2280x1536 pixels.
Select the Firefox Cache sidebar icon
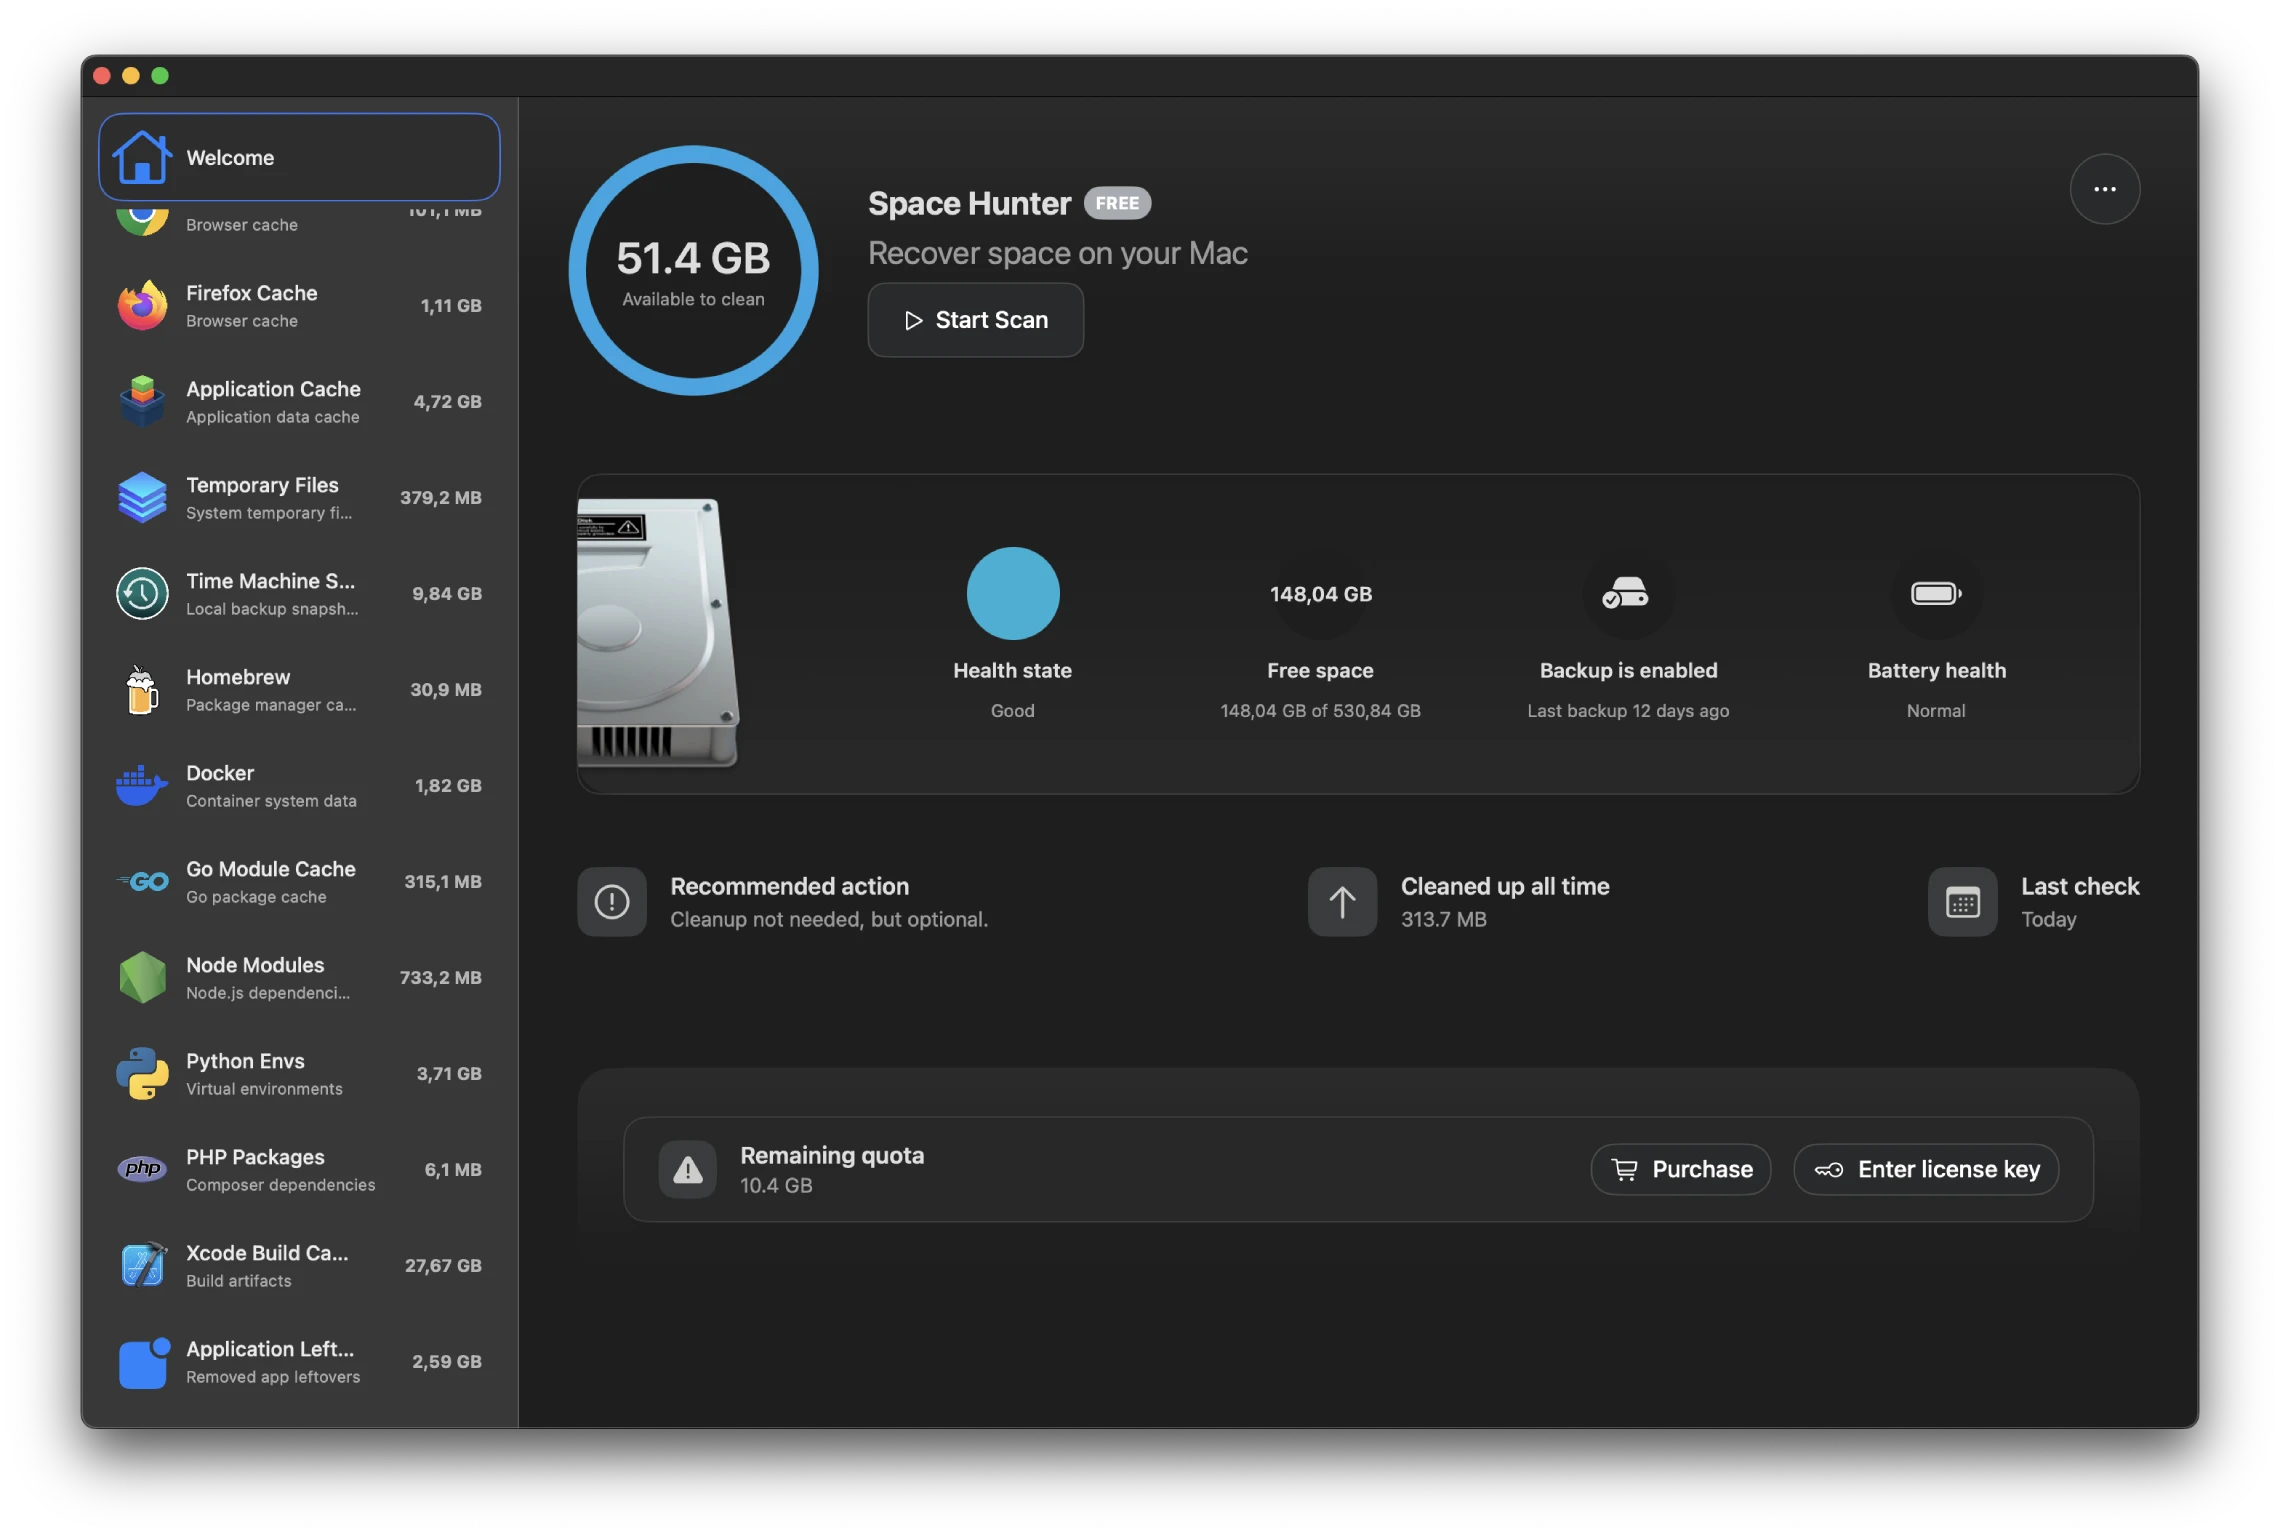tap(142, 305)
